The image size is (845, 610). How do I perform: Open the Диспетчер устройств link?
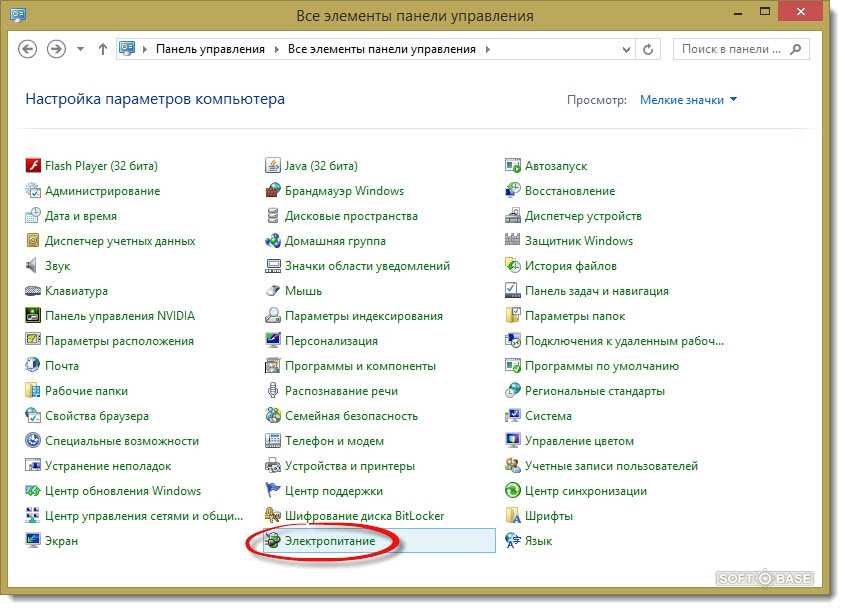583,216
